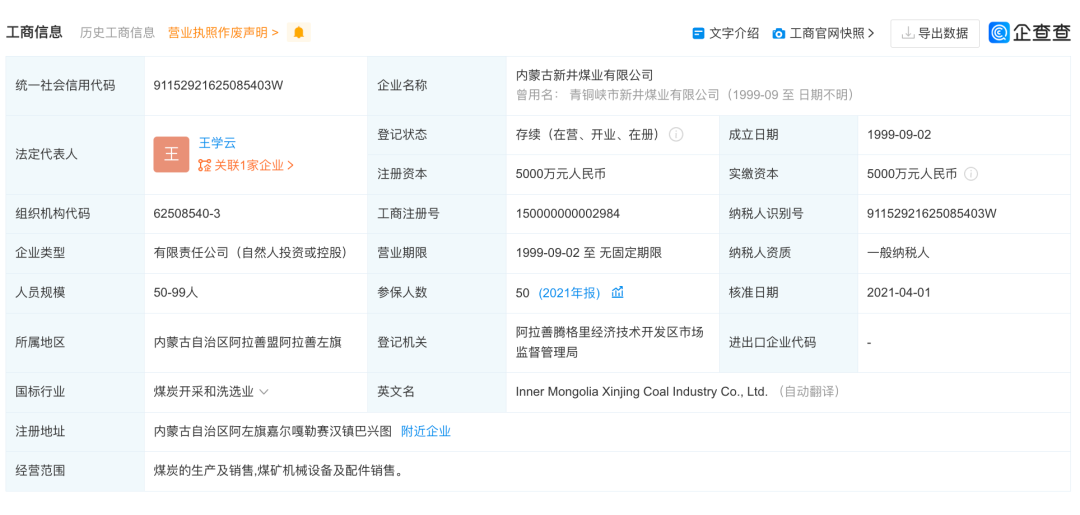Viewport: 1080px width, 515px height.
Task: Click the 组织机构代码 value 62508540-3
Action: 187,213
